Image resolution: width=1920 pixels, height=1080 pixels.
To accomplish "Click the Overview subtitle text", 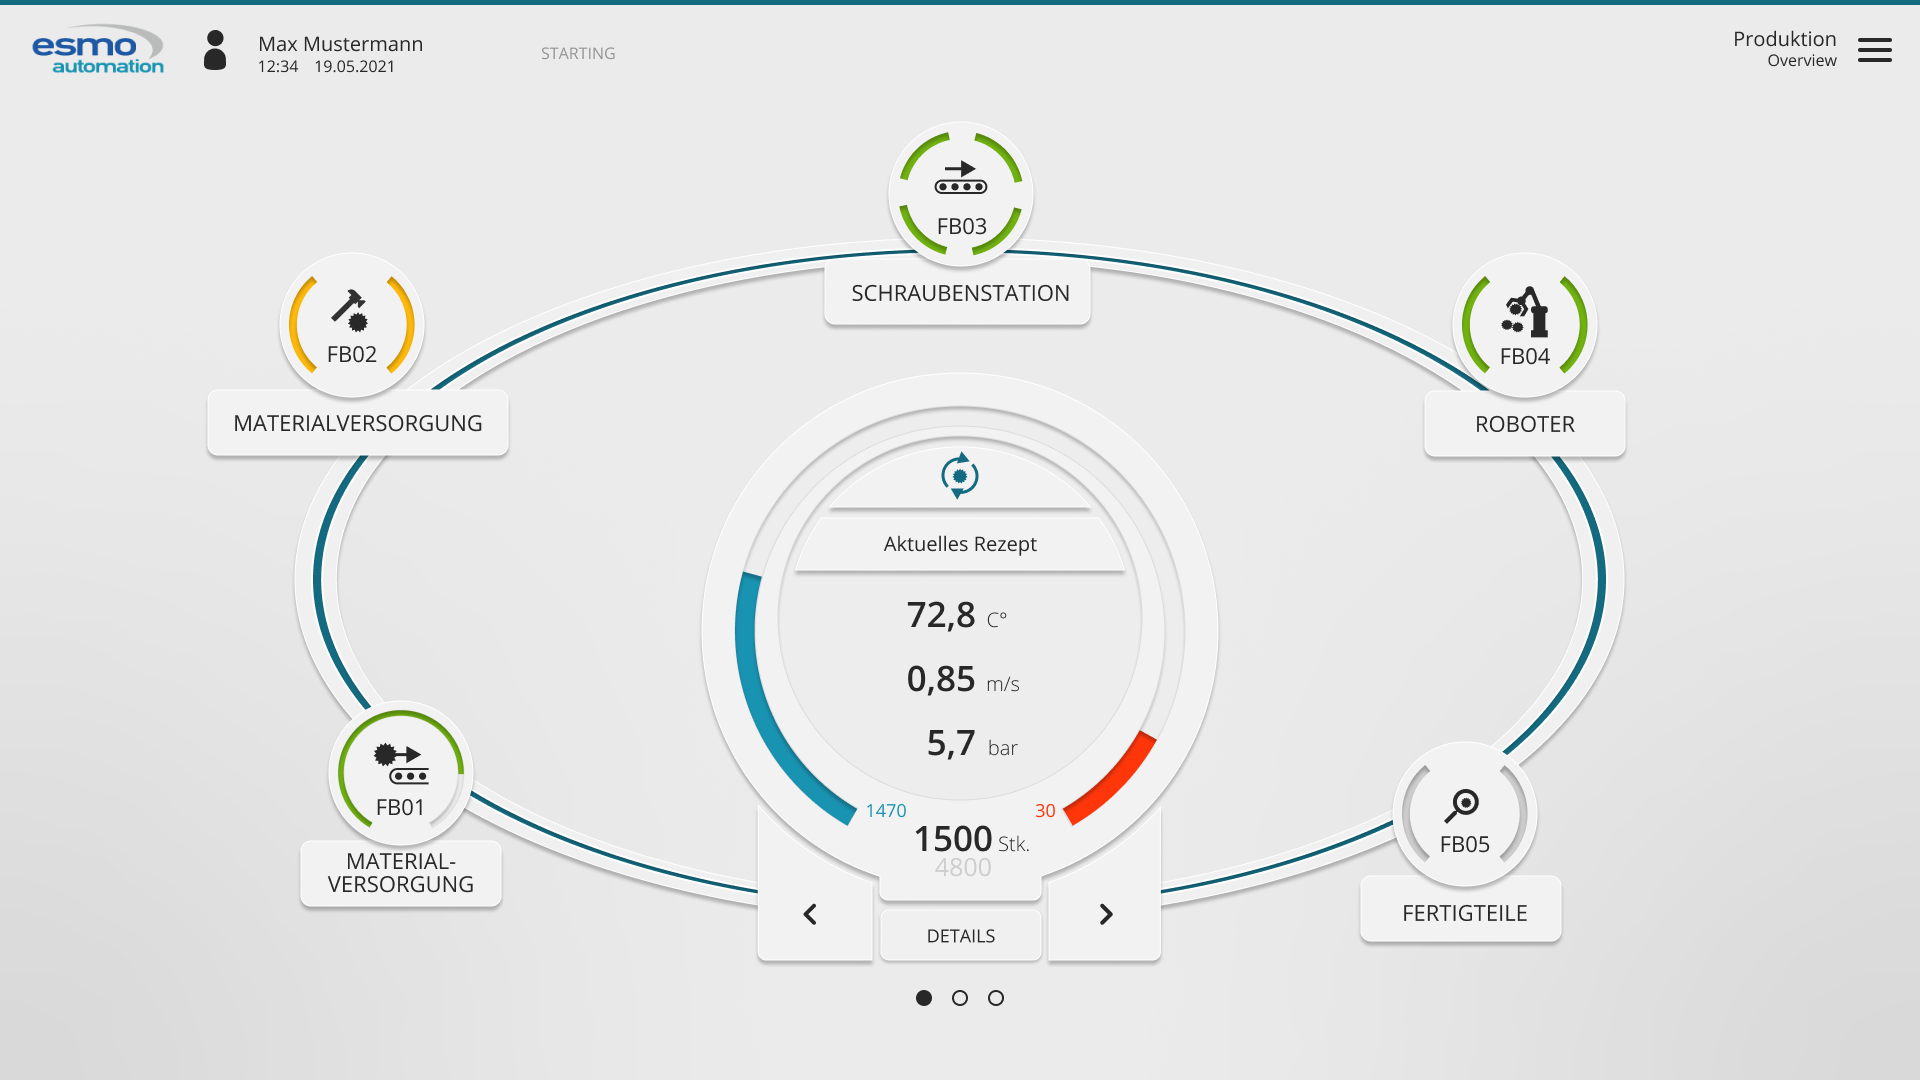I will 1802,61.
